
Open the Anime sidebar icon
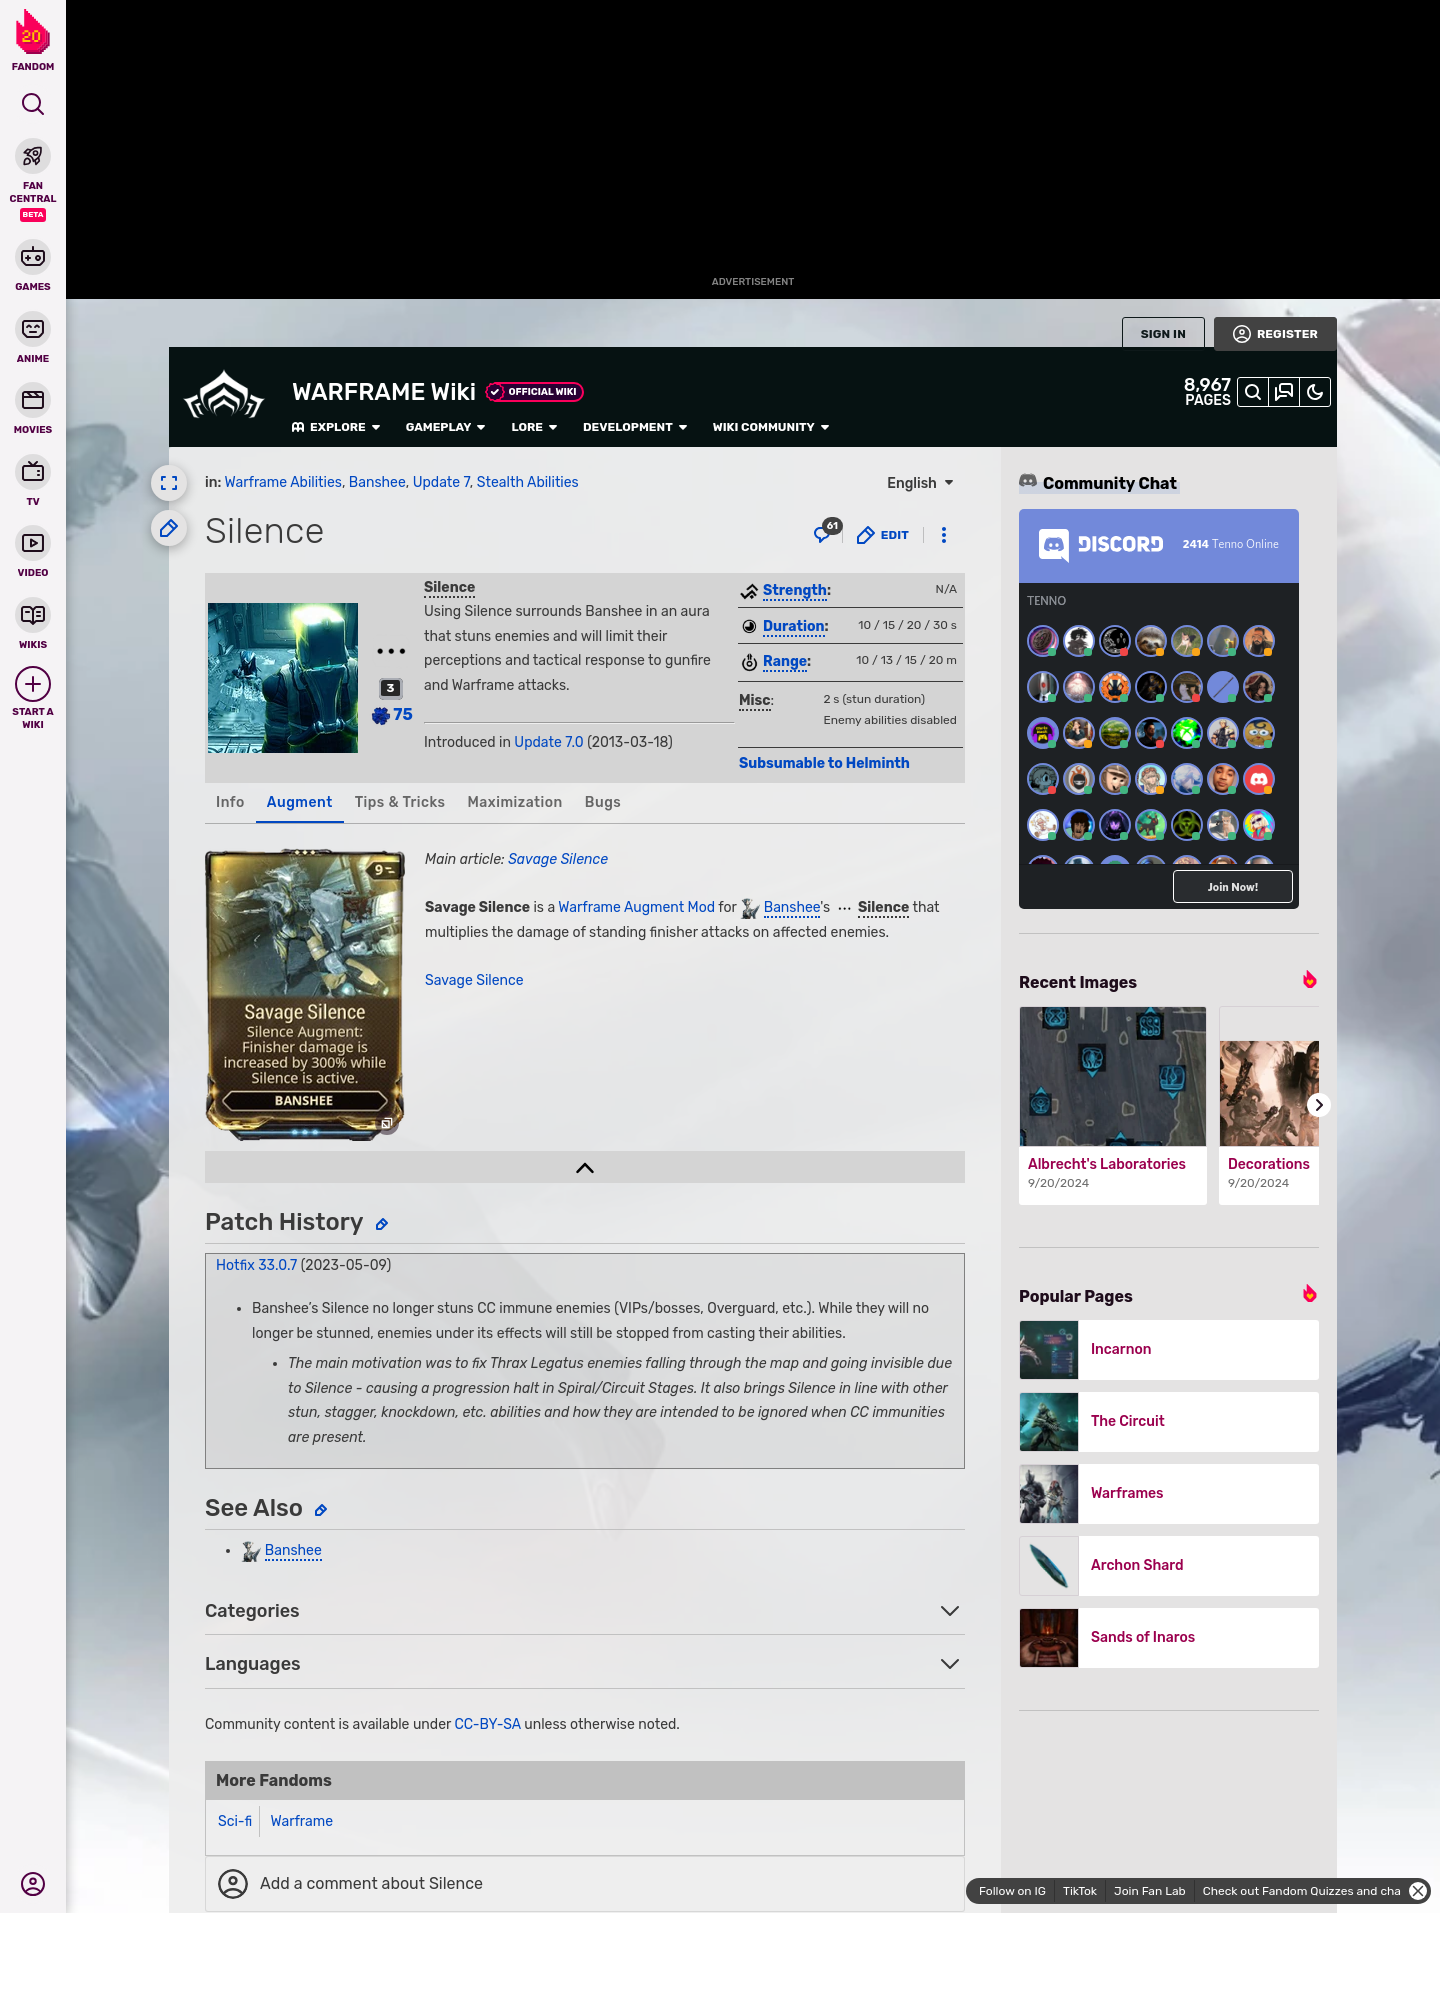click(x=33, y=329)
